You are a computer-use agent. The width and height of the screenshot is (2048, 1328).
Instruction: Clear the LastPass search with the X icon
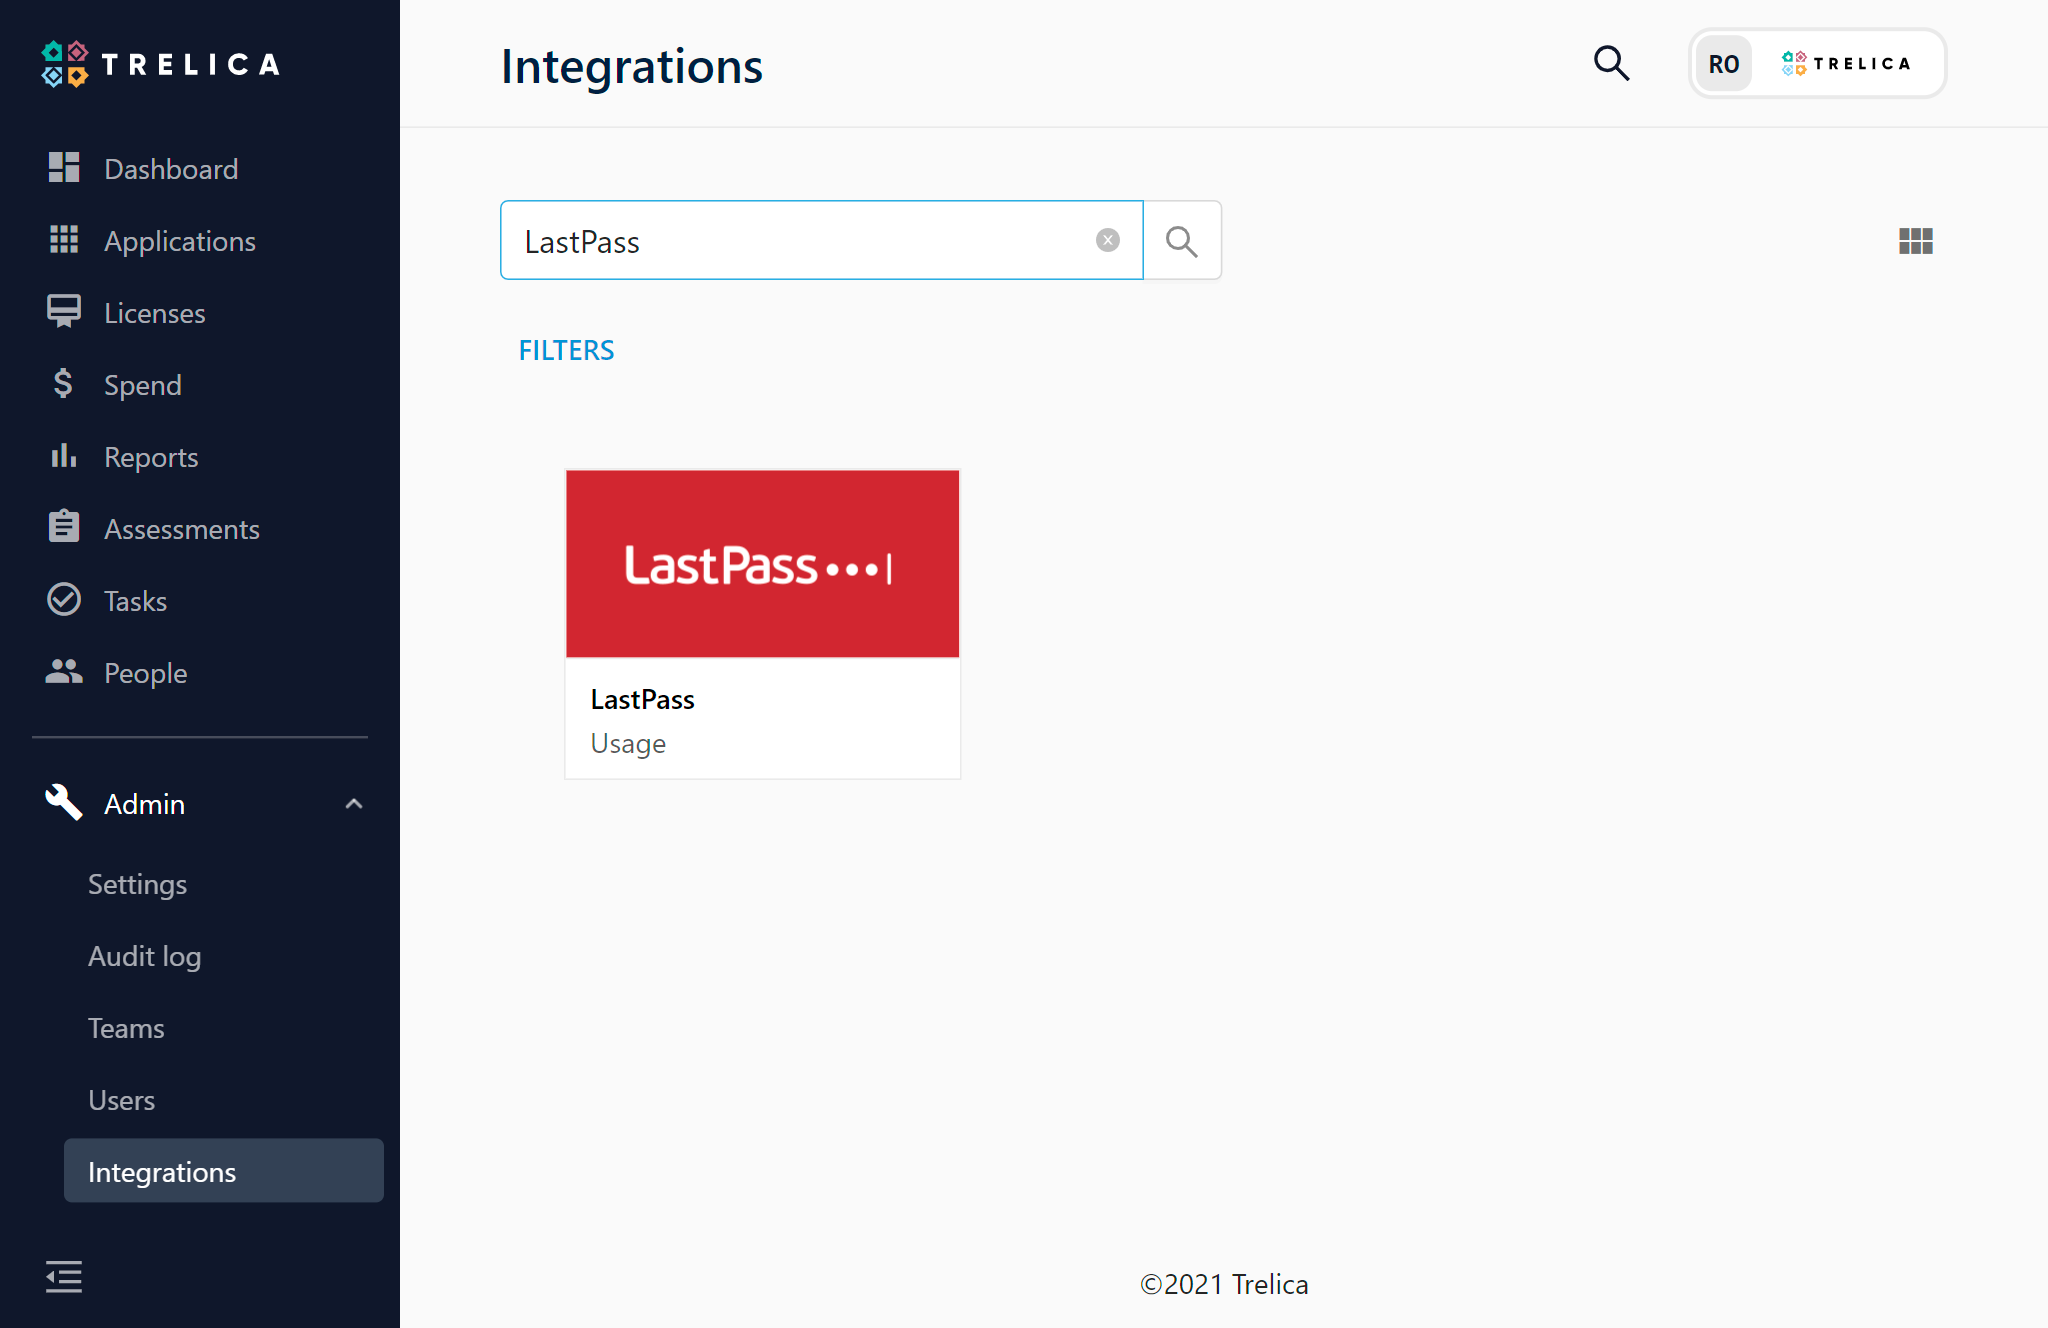(1107, 239)
